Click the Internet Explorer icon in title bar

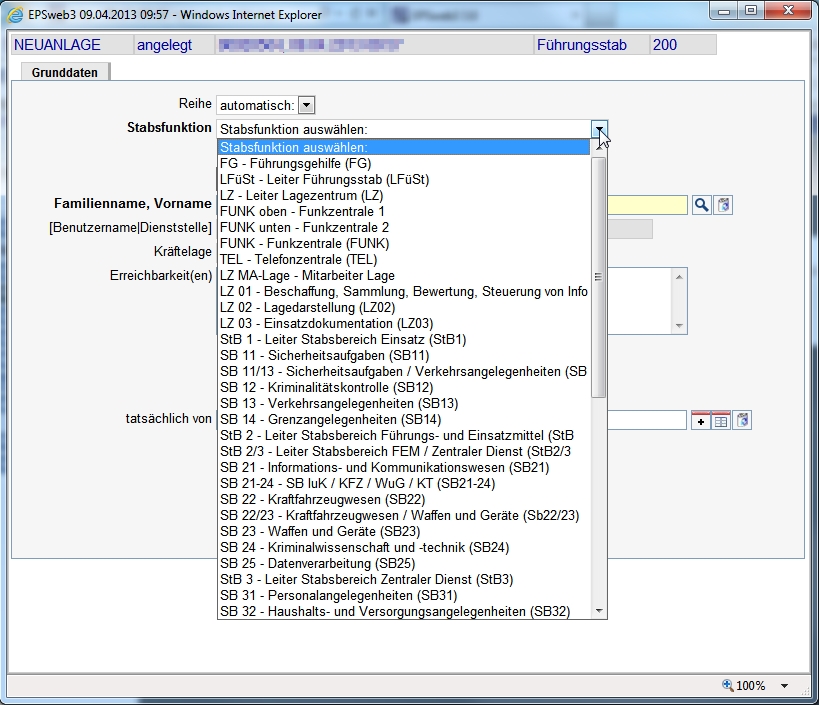click(x=16, y=15)
